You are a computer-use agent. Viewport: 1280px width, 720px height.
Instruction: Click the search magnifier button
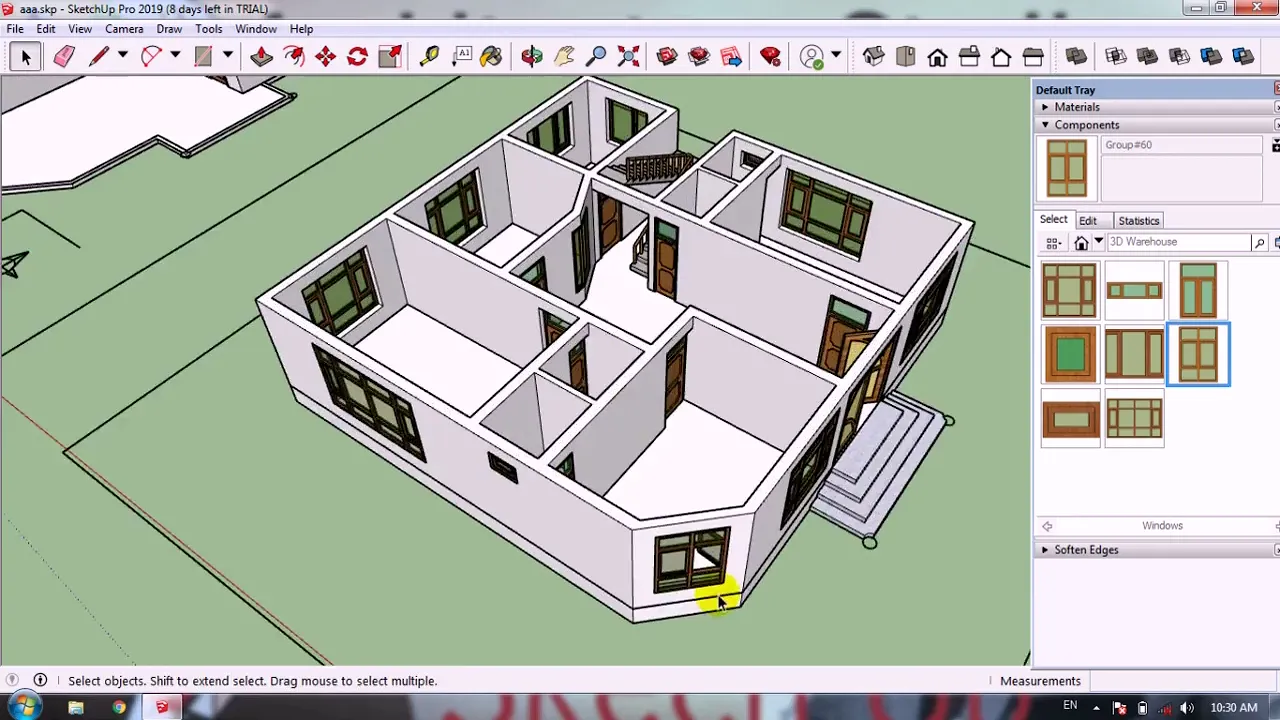click(1259, 242)
